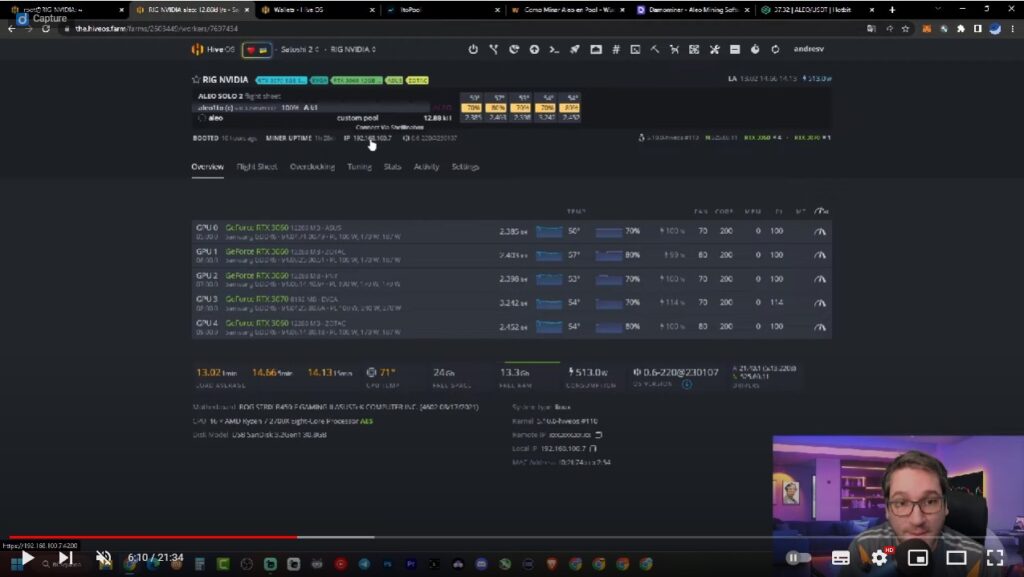Switch to the Overview tab
This screenshot has height=577, width=1024.
[x=208, y=167]
